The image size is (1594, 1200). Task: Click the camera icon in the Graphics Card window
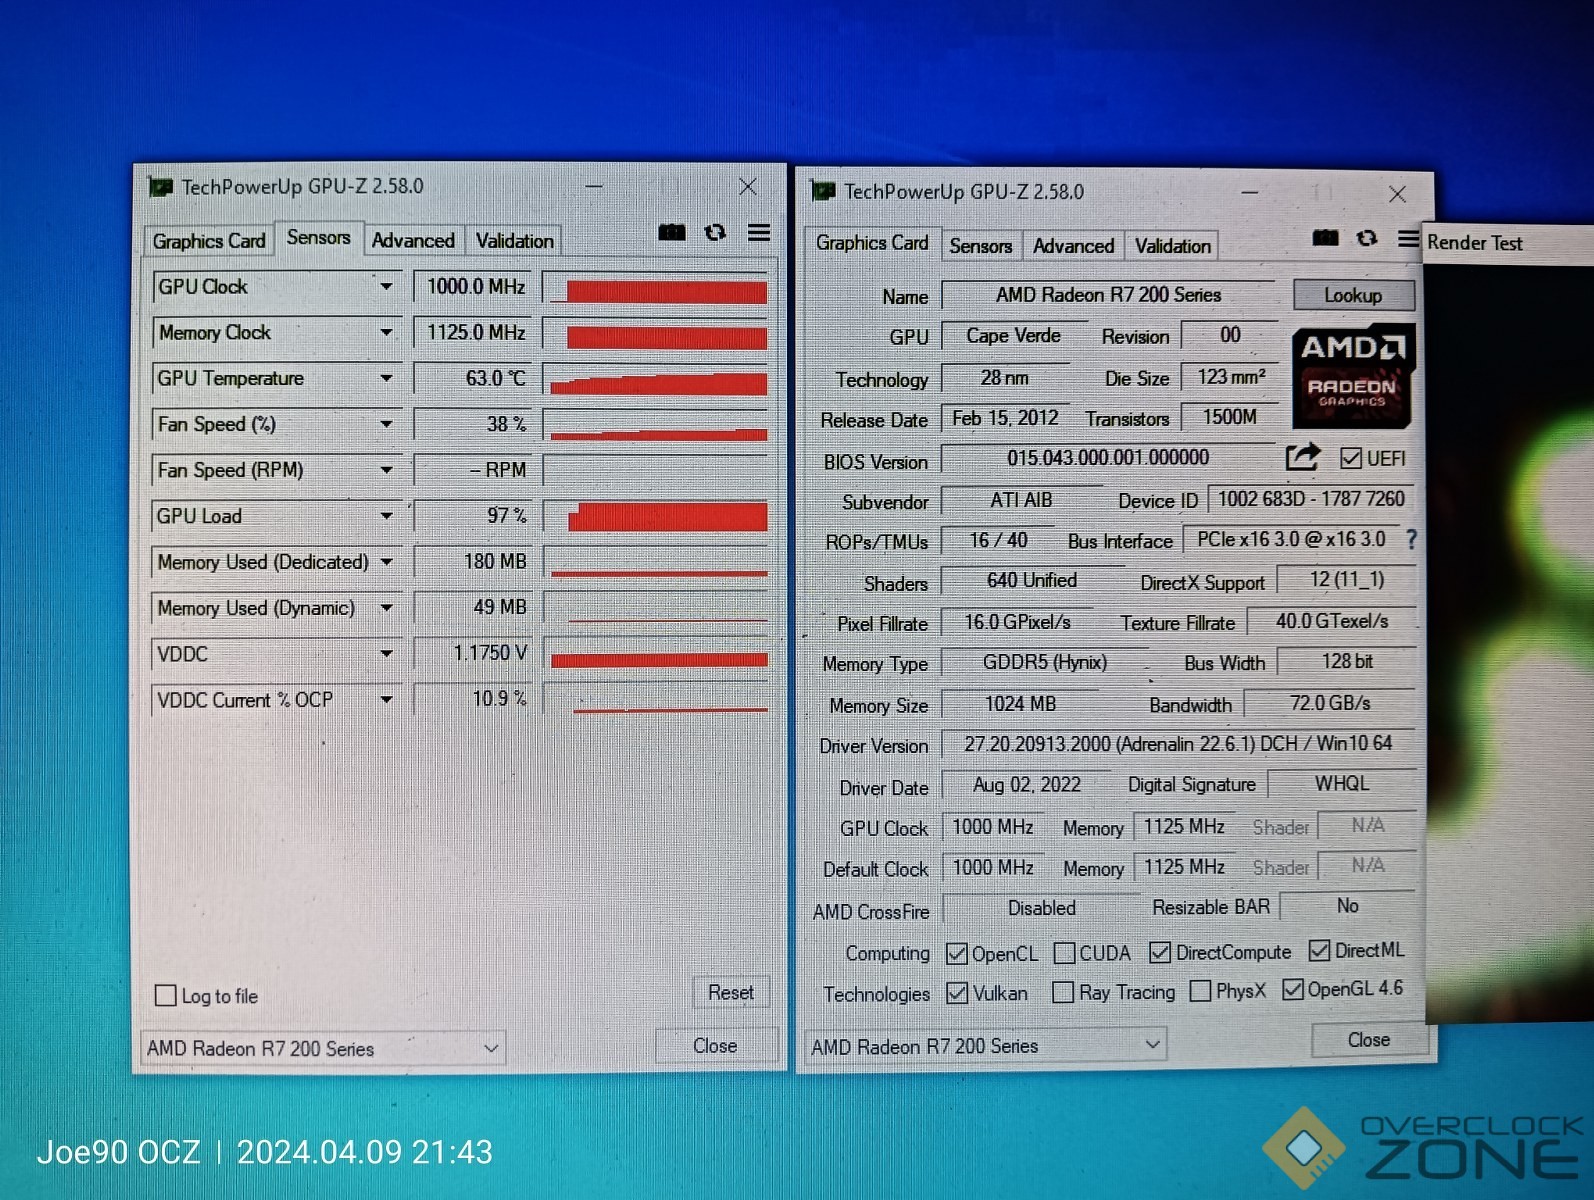pyautogui.click(x=1325, y=238)
